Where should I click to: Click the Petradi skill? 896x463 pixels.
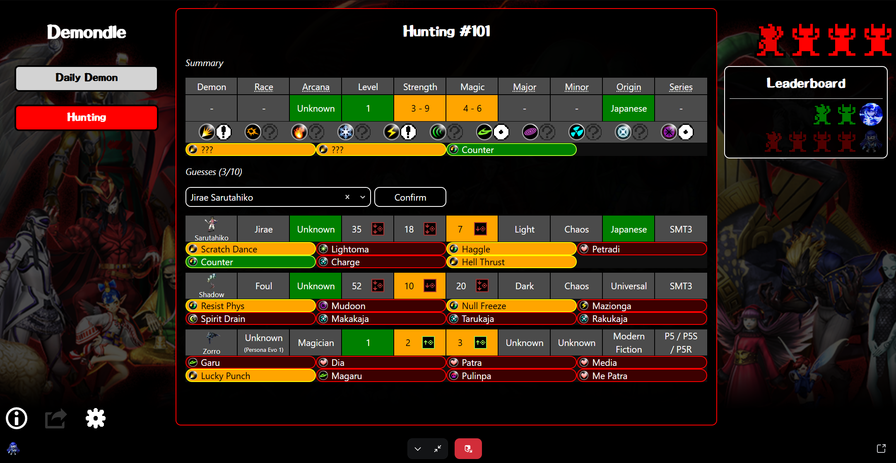[x=642, y=249]
